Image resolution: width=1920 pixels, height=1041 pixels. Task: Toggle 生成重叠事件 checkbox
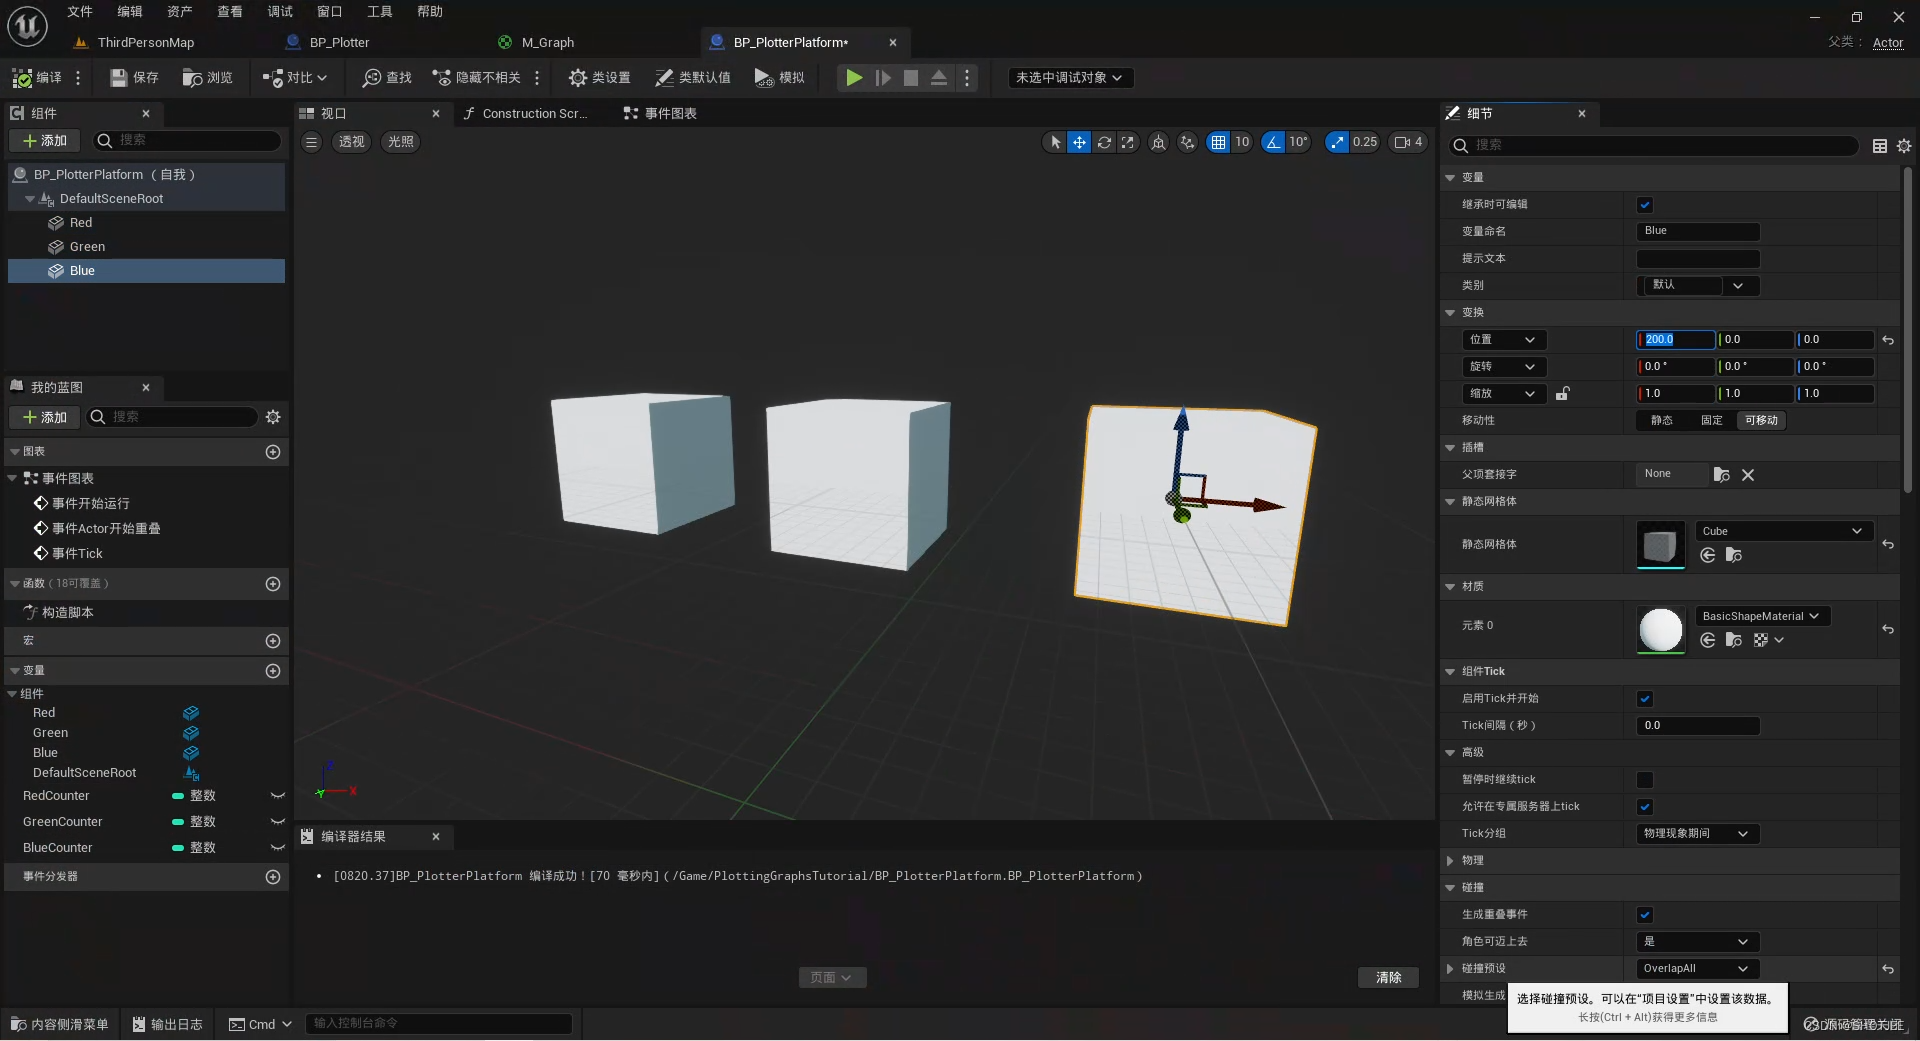pos(1645,915)
